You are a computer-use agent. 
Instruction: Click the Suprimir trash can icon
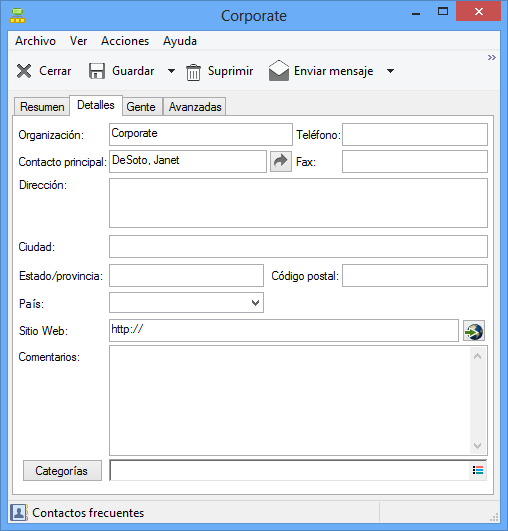193,72
